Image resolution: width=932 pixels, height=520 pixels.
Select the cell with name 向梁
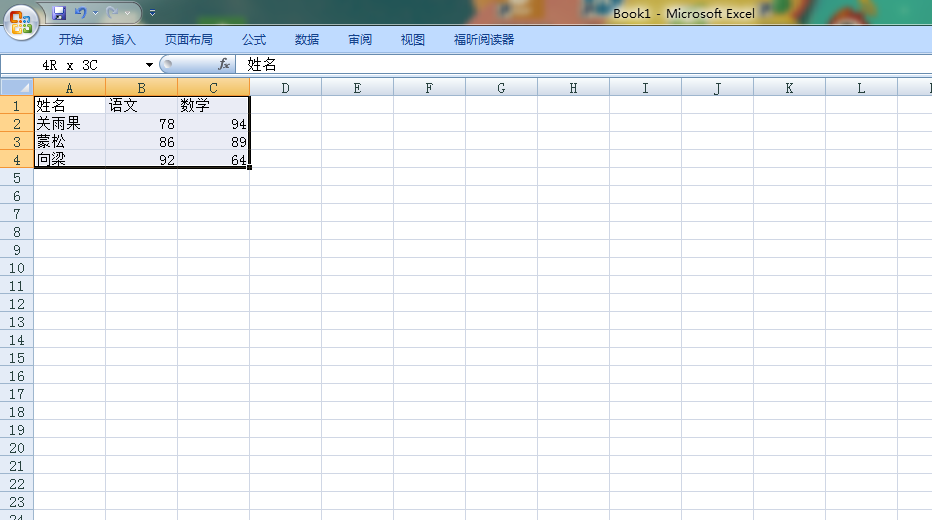click(x=70, y=160)
